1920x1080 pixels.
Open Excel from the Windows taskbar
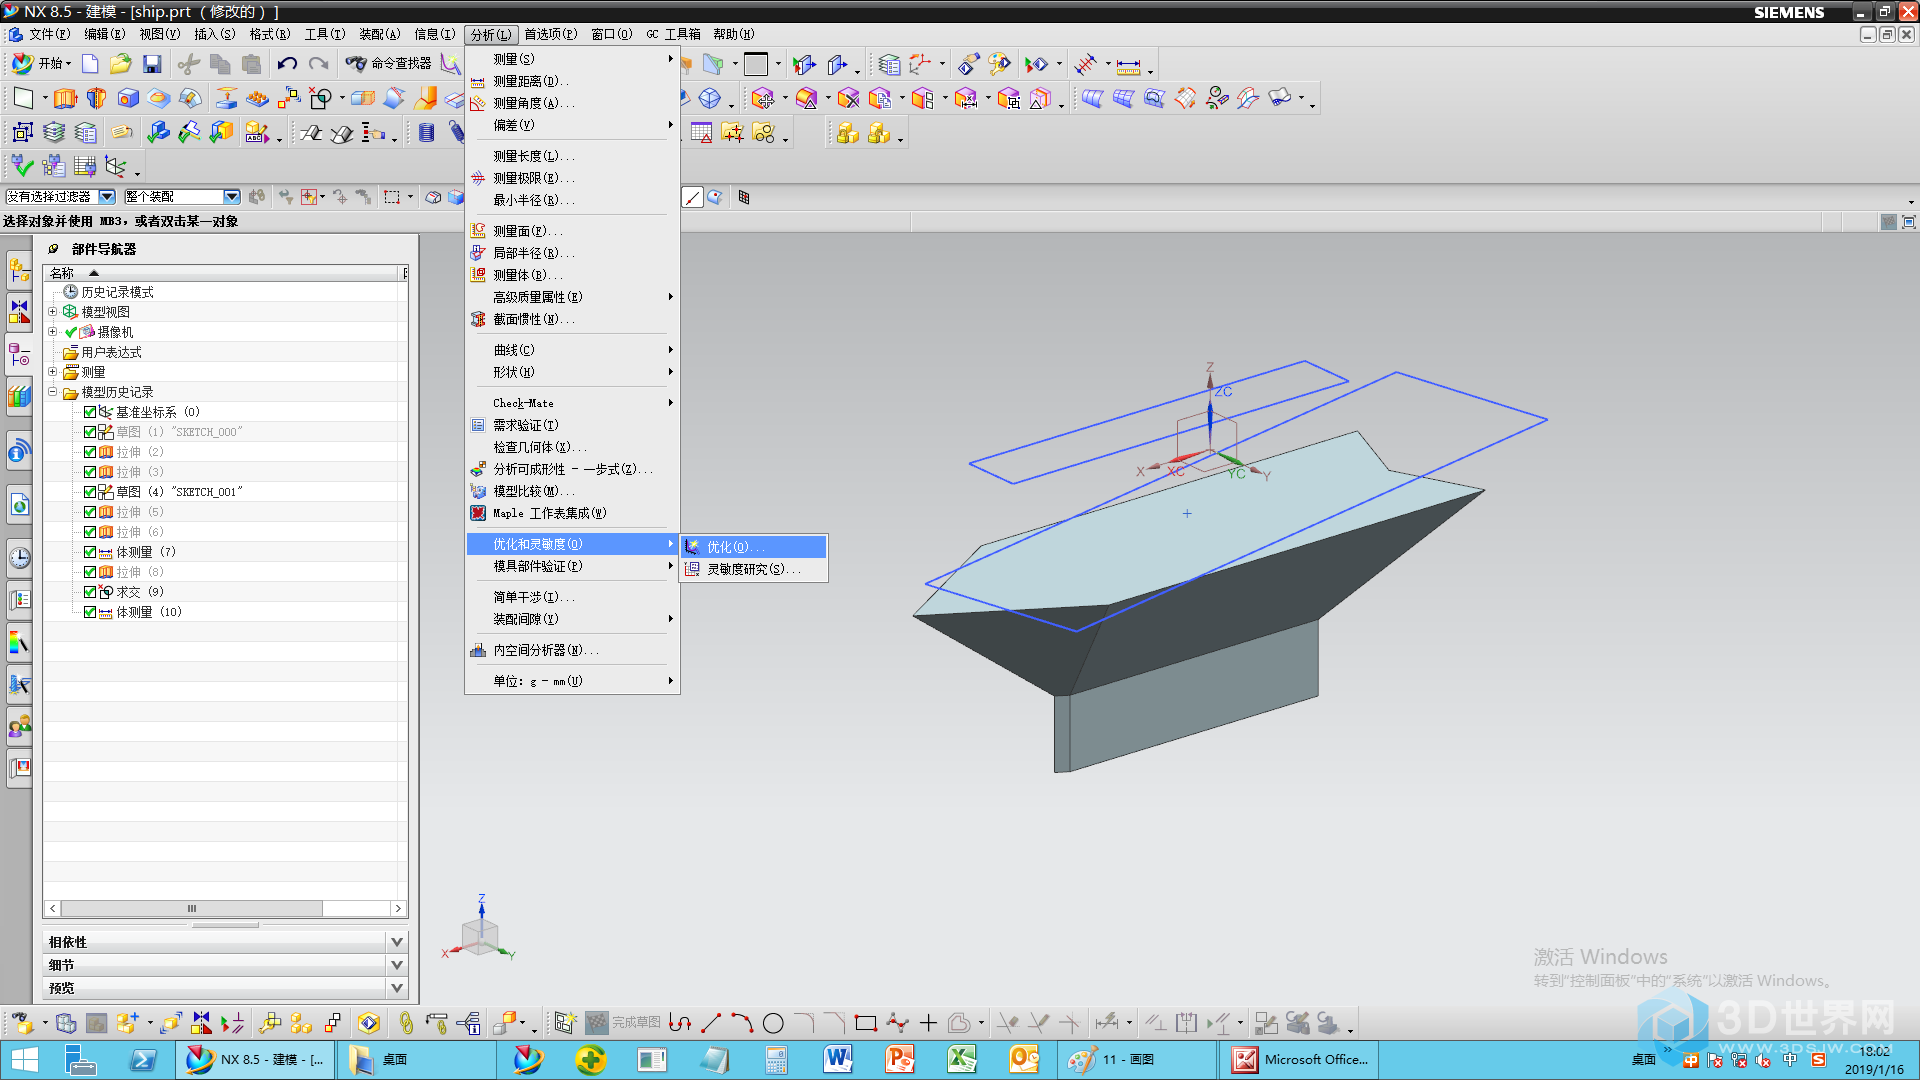tap(962, 1059)
